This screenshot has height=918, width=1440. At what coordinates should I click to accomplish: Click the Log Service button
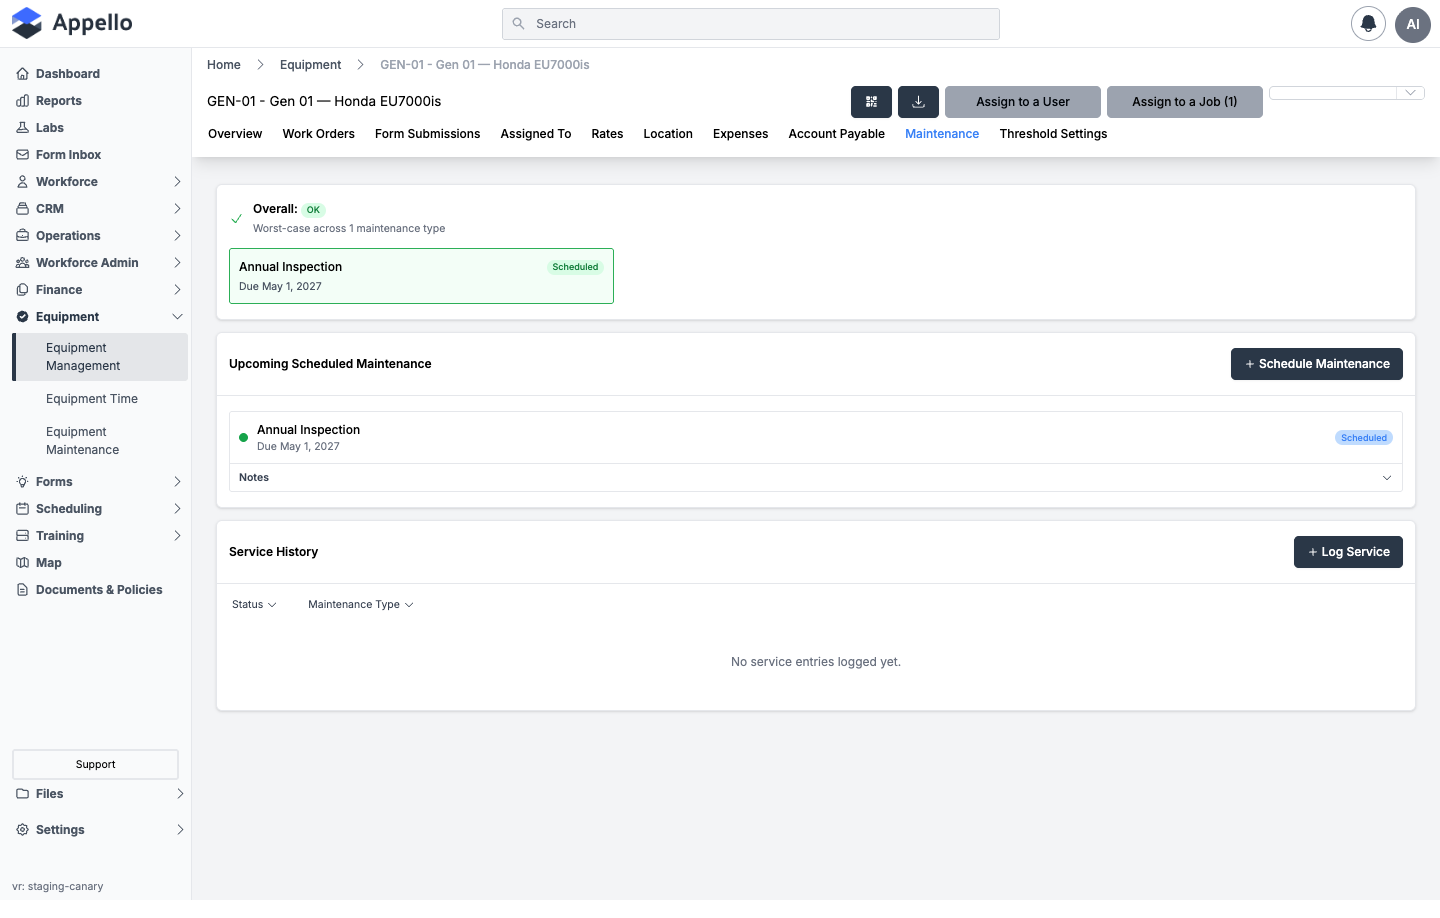(x=1348, y=552)
